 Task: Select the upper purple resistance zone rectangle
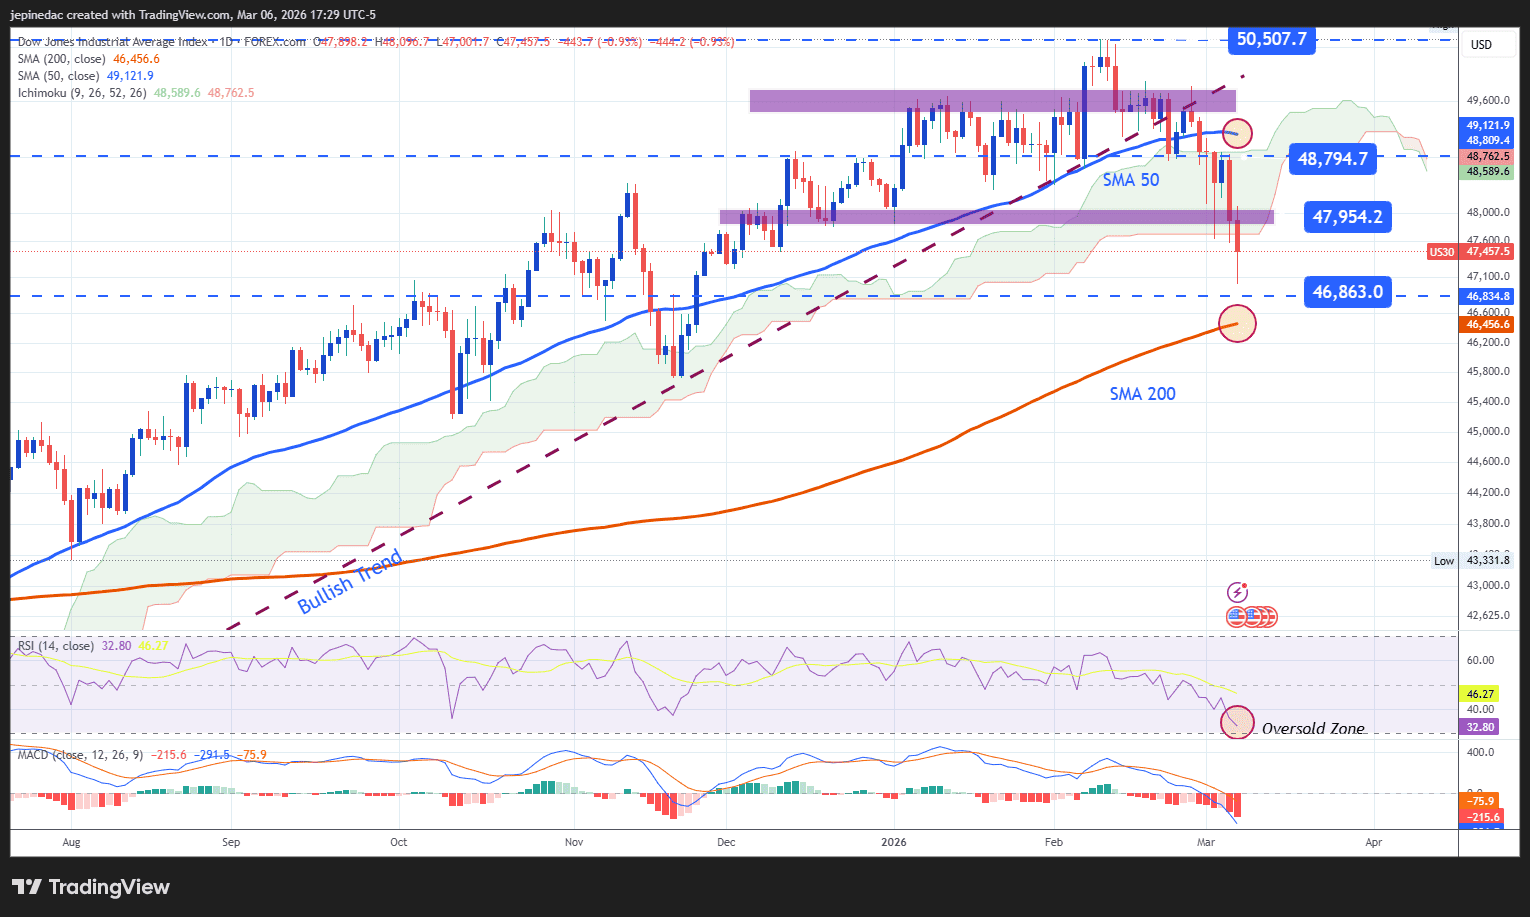[x=993, y=101]
